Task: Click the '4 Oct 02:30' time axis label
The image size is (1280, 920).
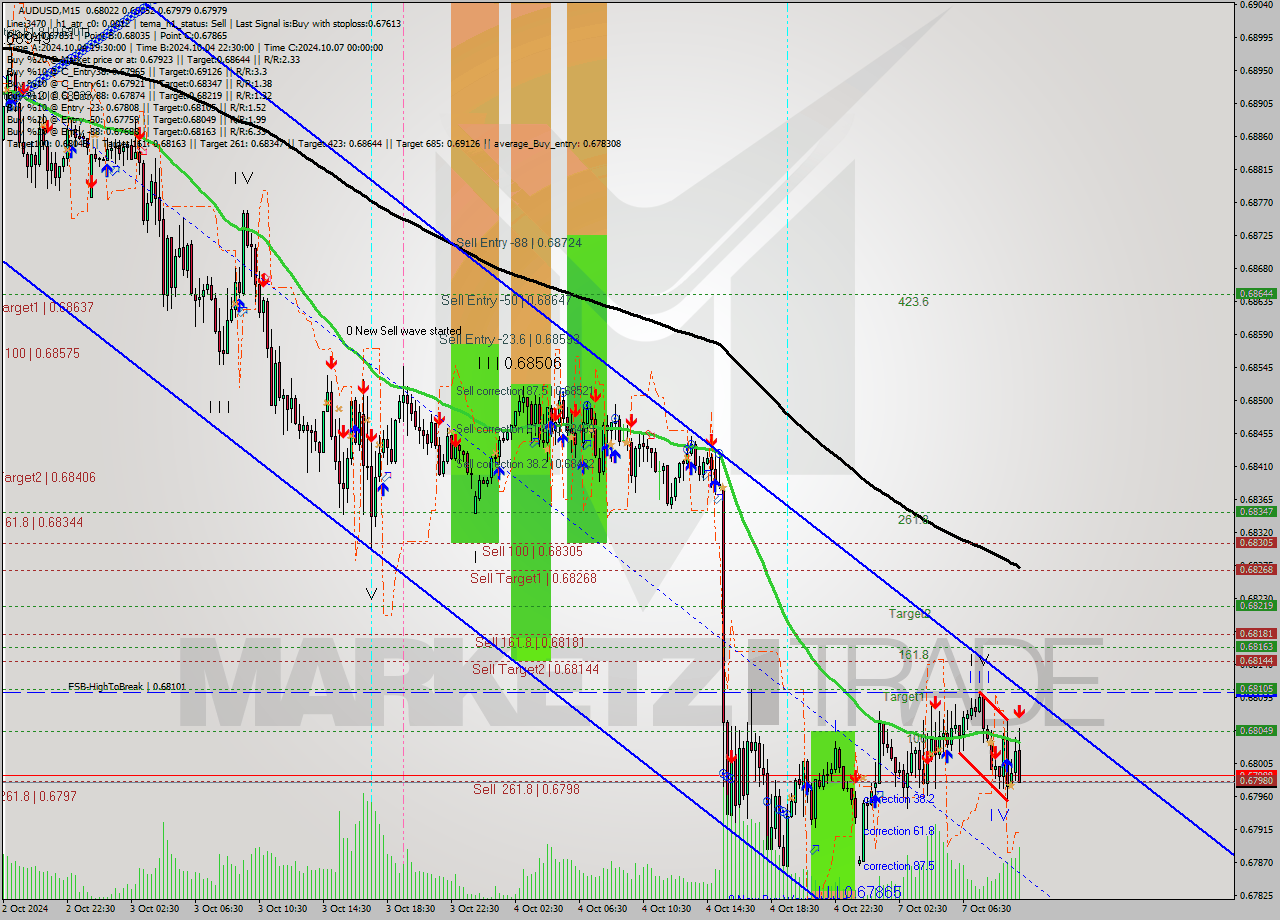Action: click(538, 909)
